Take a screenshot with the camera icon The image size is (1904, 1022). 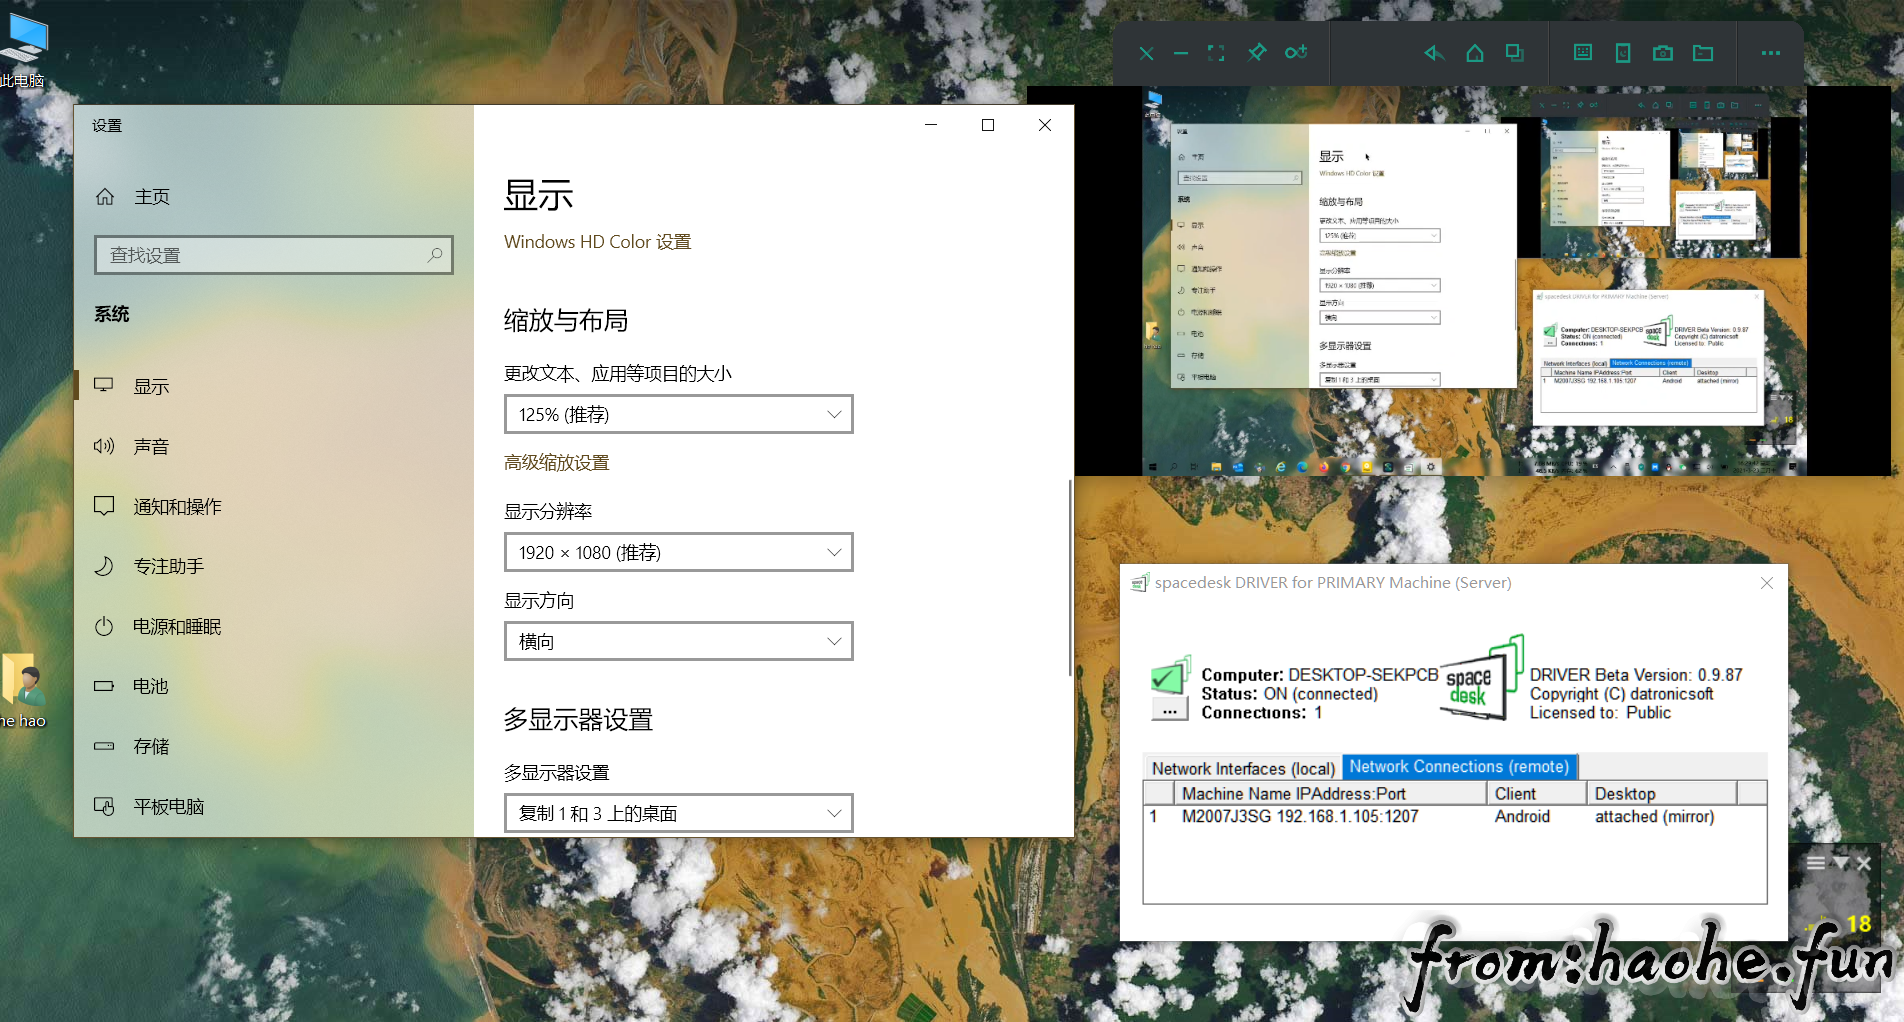pyautogui.click(x=1663, y=53)
